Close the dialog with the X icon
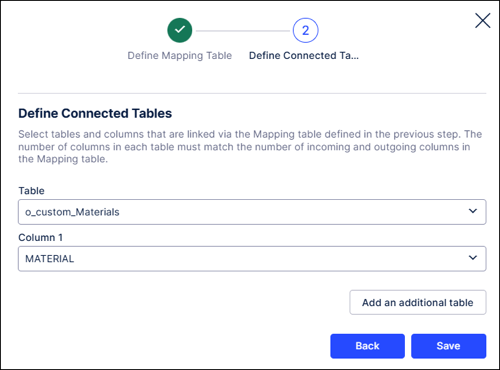 tap(482, 21)
